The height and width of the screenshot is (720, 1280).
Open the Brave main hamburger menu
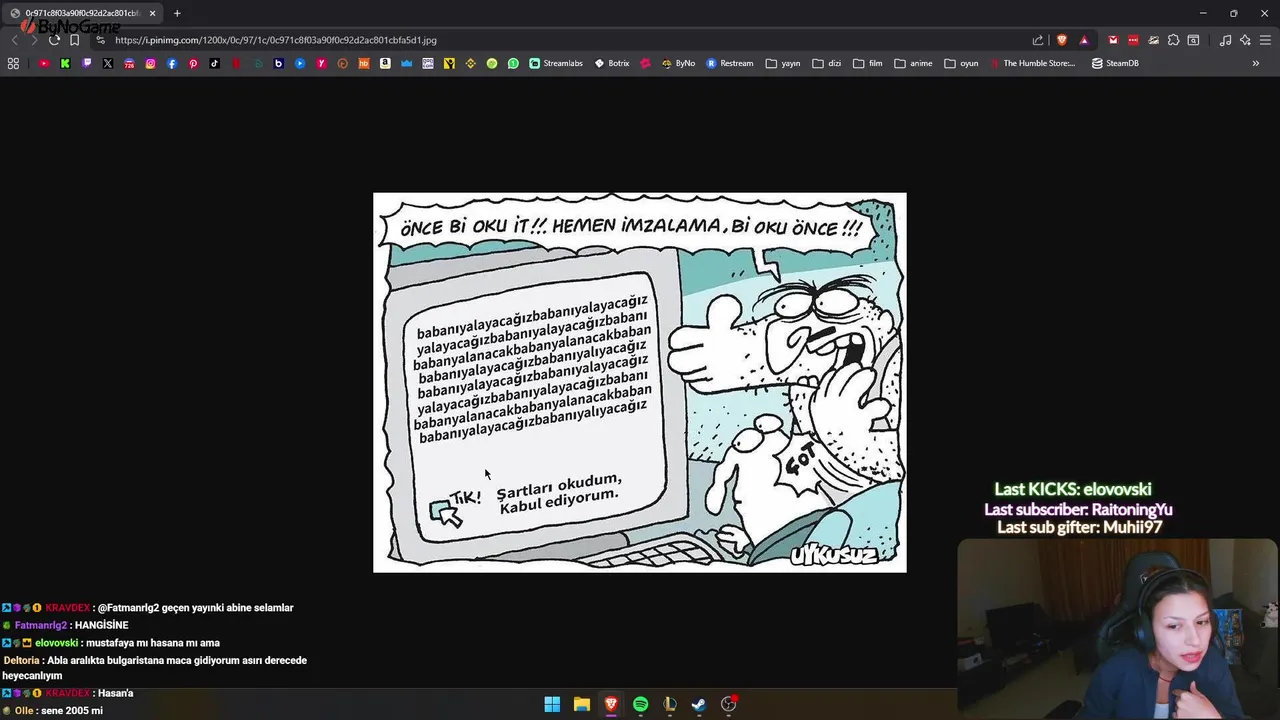pos(1265,40)
